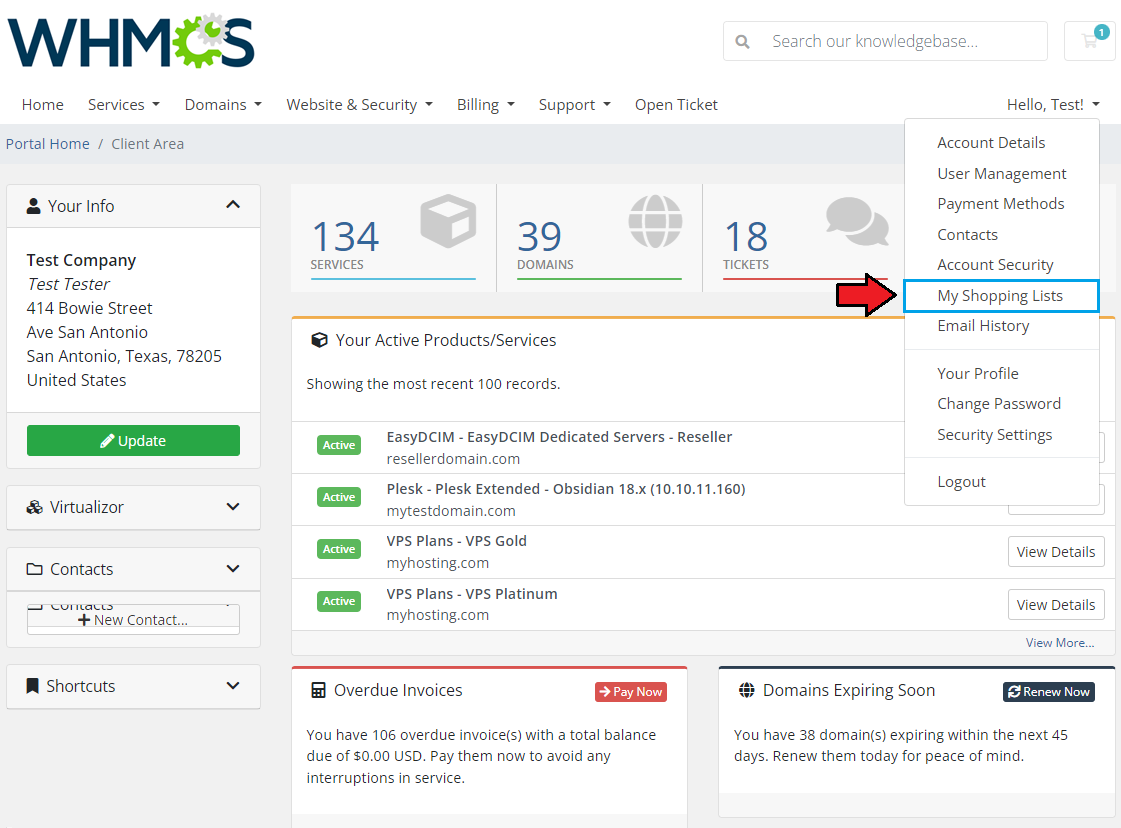Select My Shopping Lists
1121x828 pixels.
point(1001,296)
